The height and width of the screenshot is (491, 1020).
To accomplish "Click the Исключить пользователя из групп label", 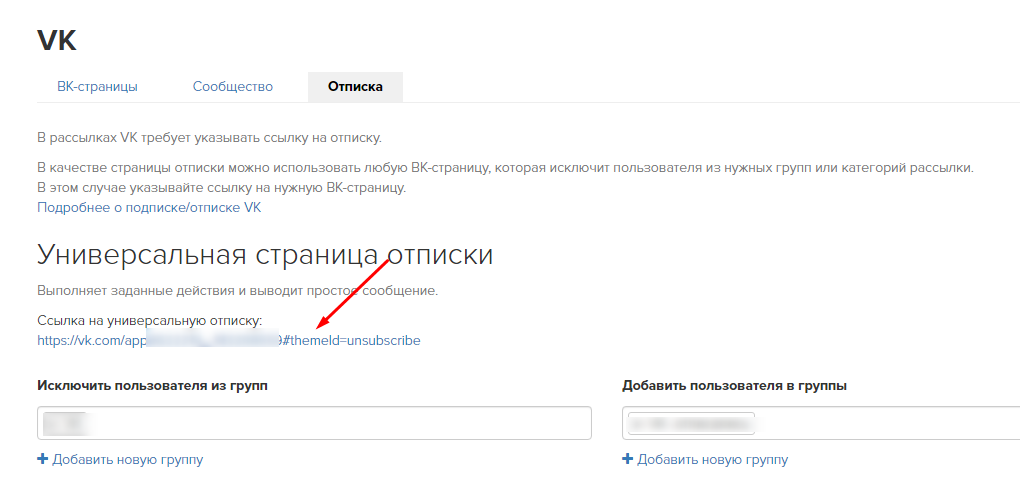I will (x=153, y=386).
